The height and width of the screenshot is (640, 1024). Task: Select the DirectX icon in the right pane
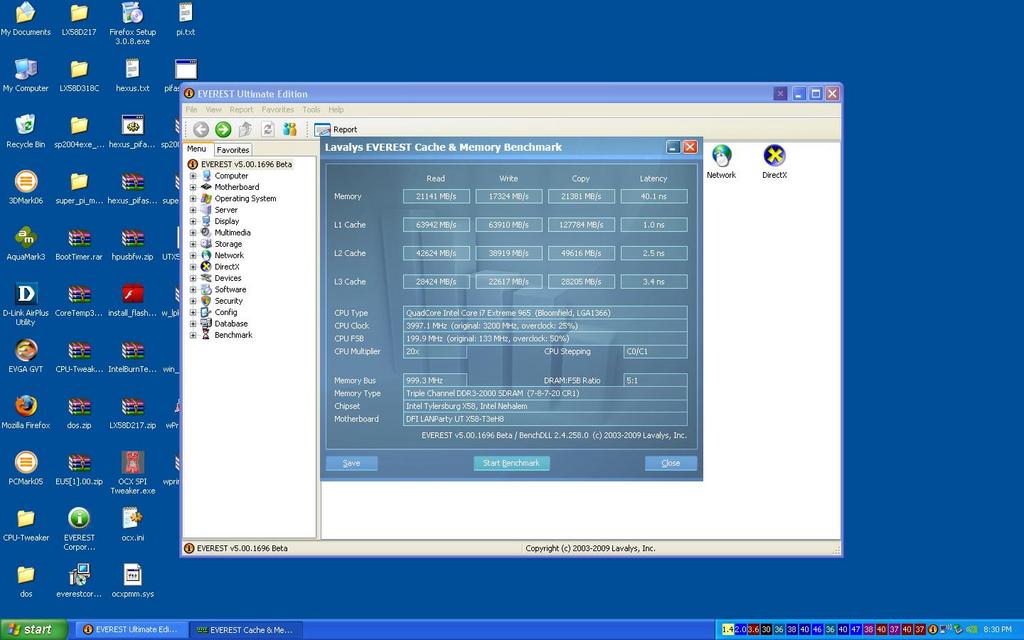(775, 161)
